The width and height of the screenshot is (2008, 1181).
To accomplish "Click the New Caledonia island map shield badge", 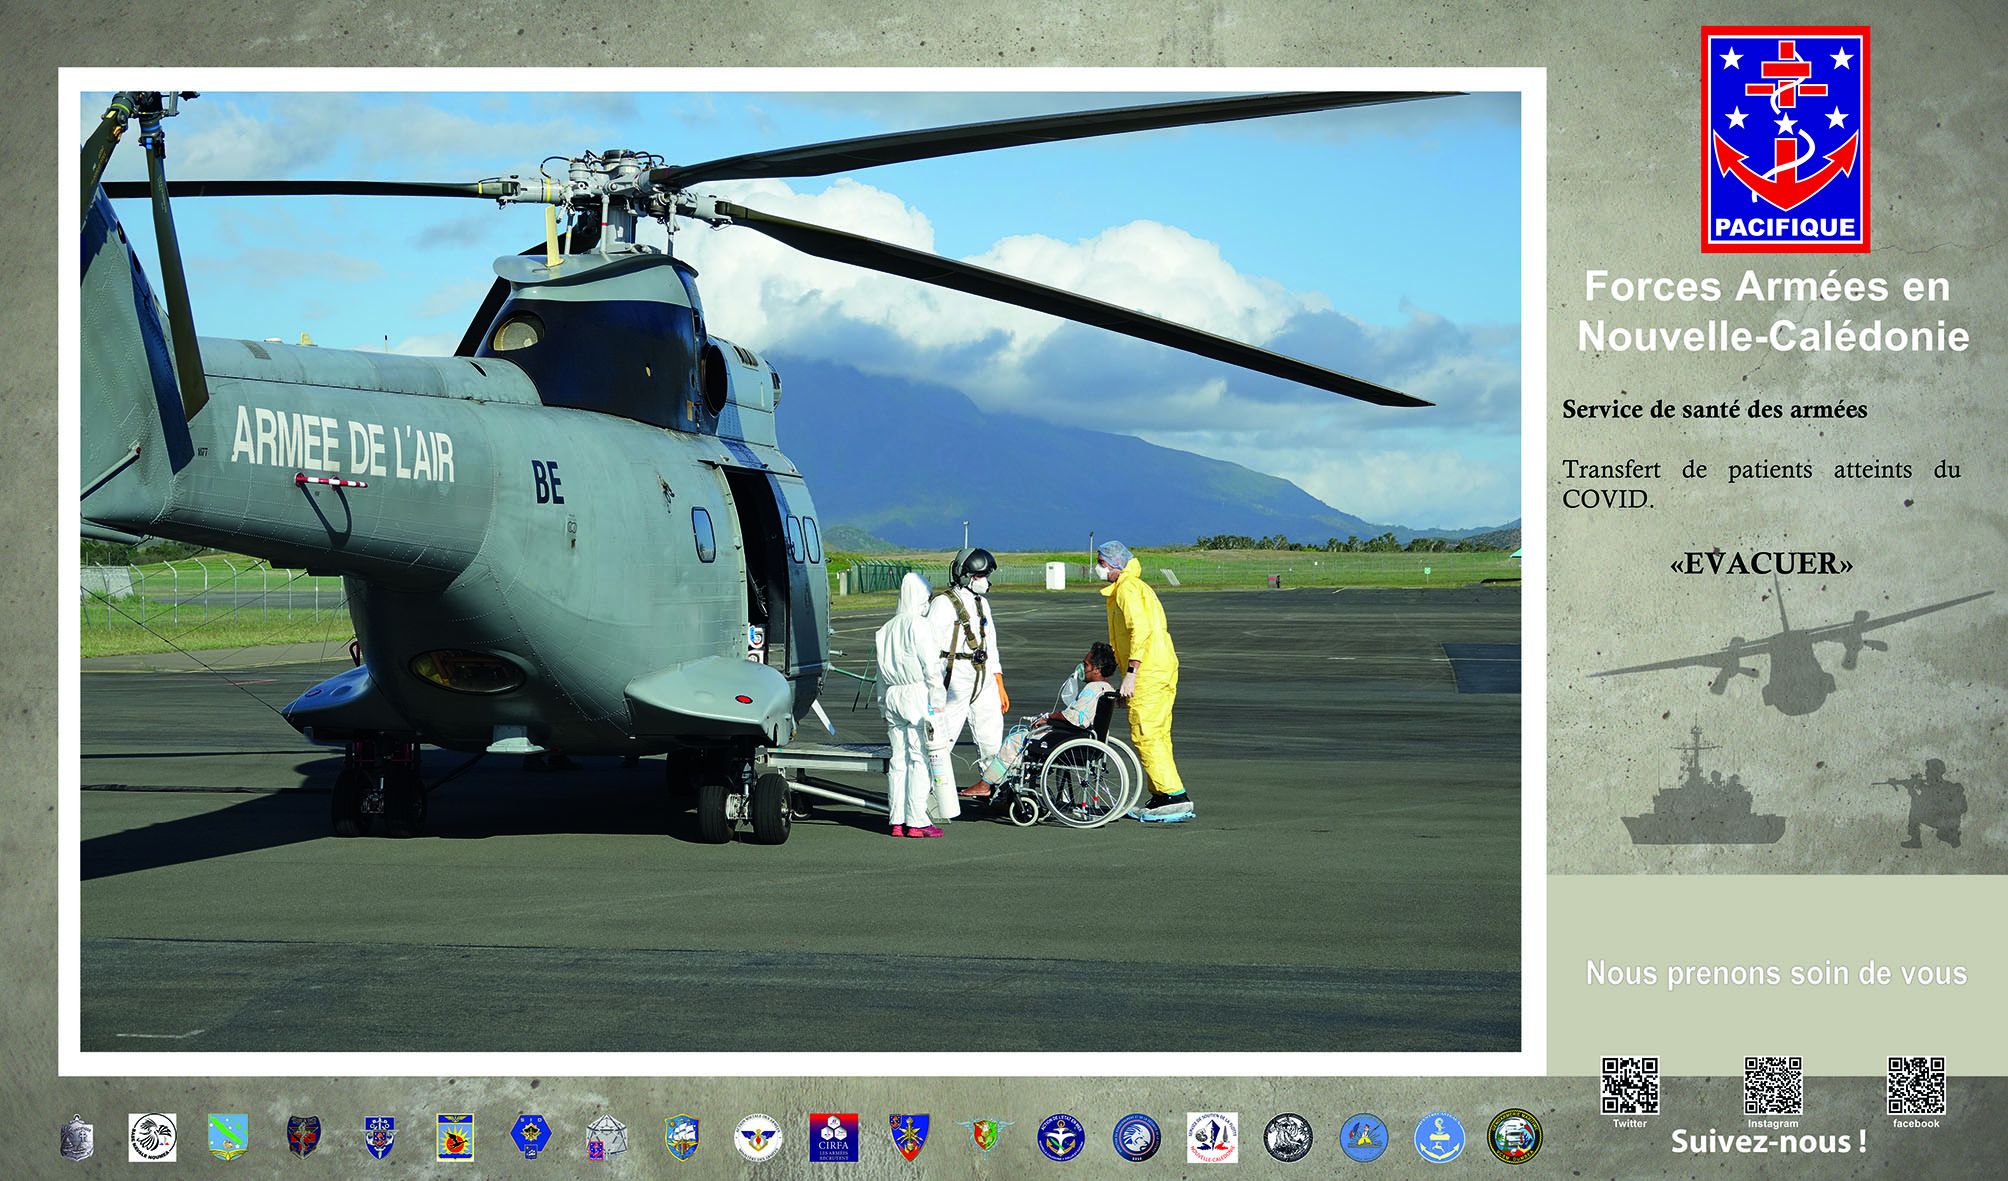I will pos(228,1138).
